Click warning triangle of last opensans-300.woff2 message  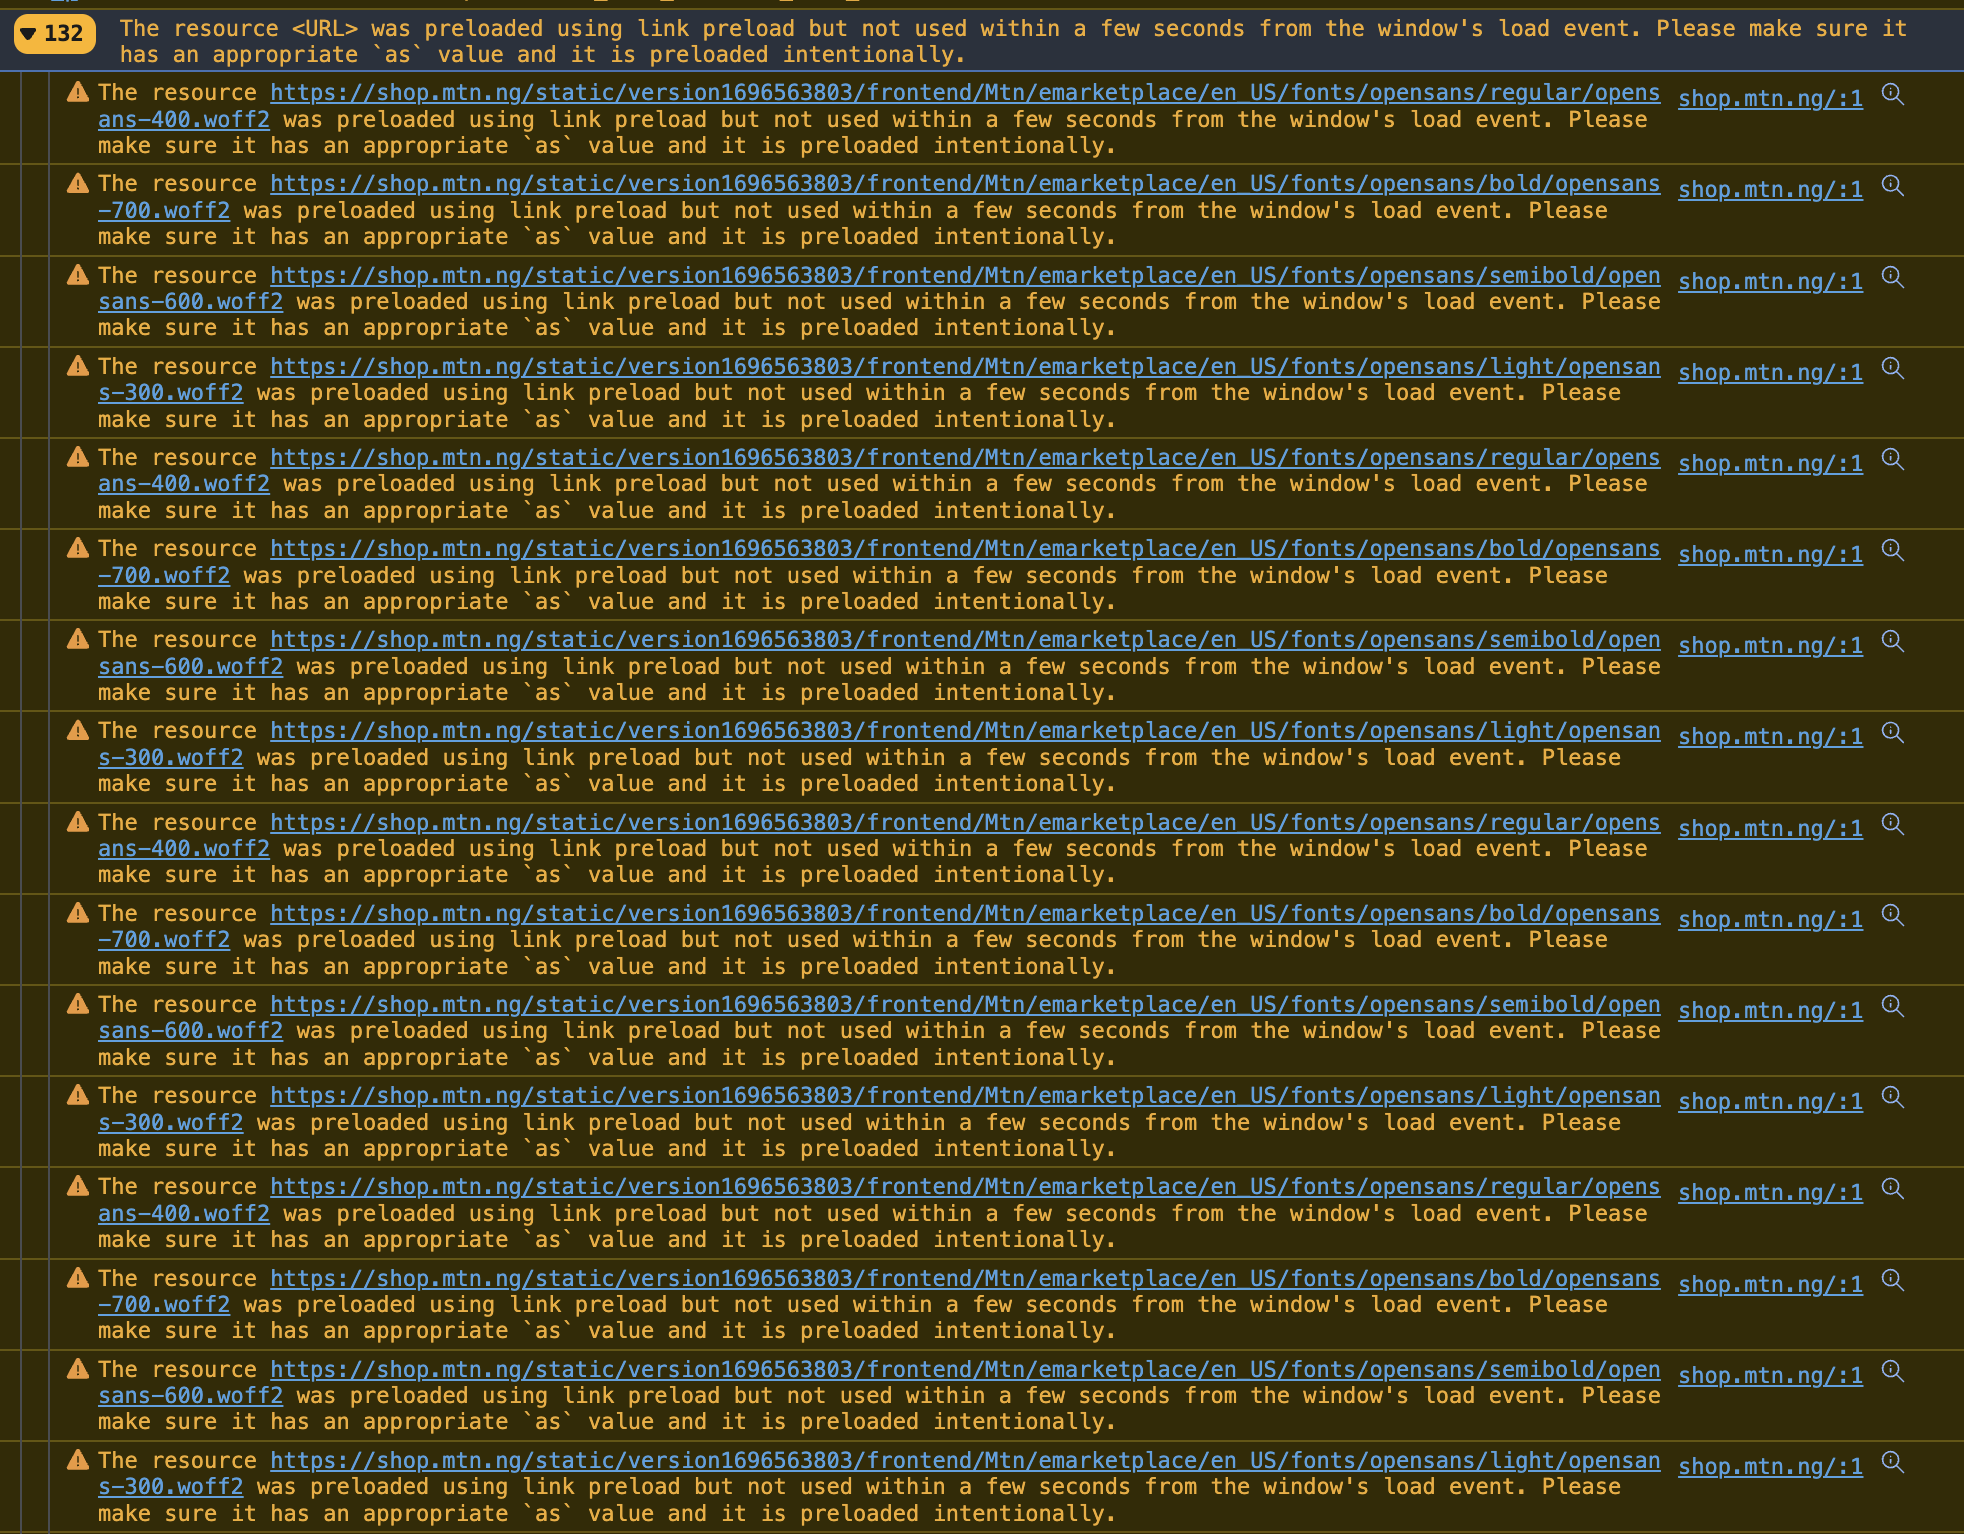click(78, 1460)
